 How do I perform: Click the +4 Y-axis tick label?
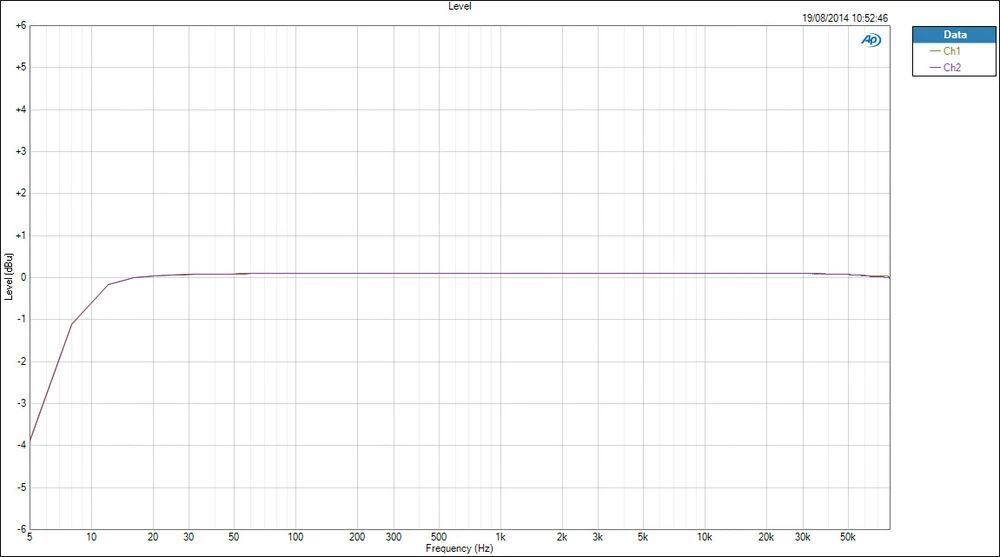tap(21, 110)
